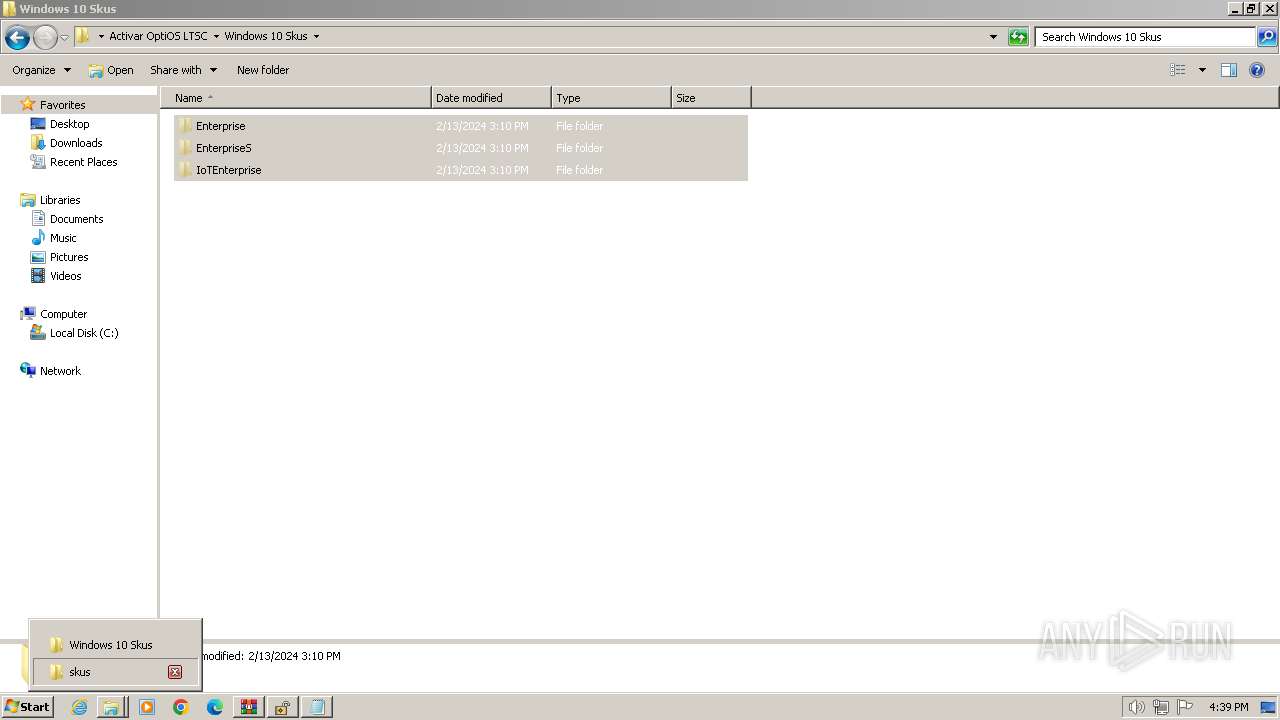Sort by the Name column header

click(296, 98)
